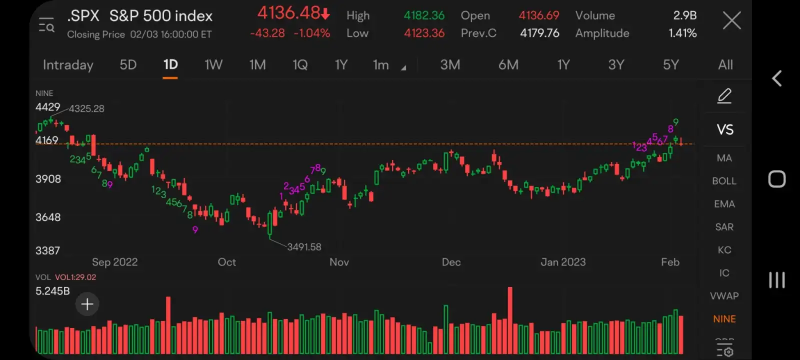Screen dimensions: 800x360
Task: Open the stock search list icon
Action: tap(46, 24)
